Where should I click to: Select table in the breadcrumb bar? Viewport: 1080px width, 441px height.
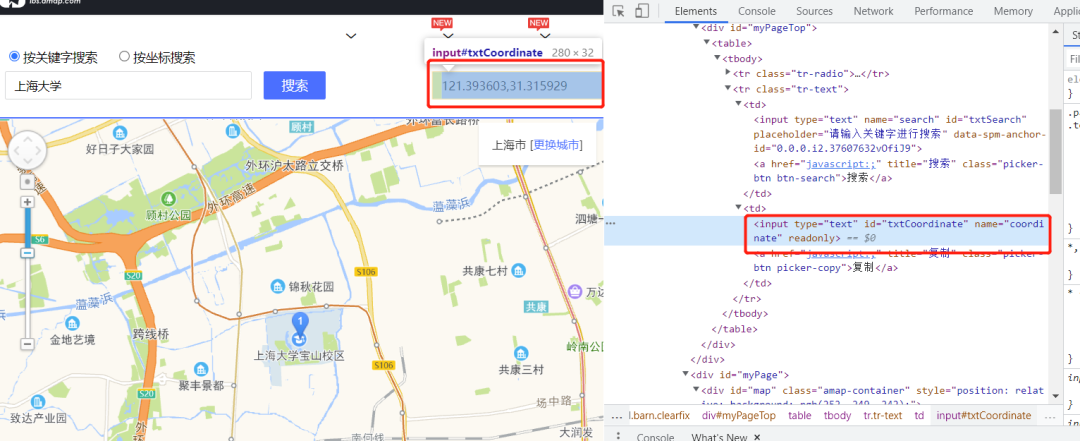[x=799, y=416]
